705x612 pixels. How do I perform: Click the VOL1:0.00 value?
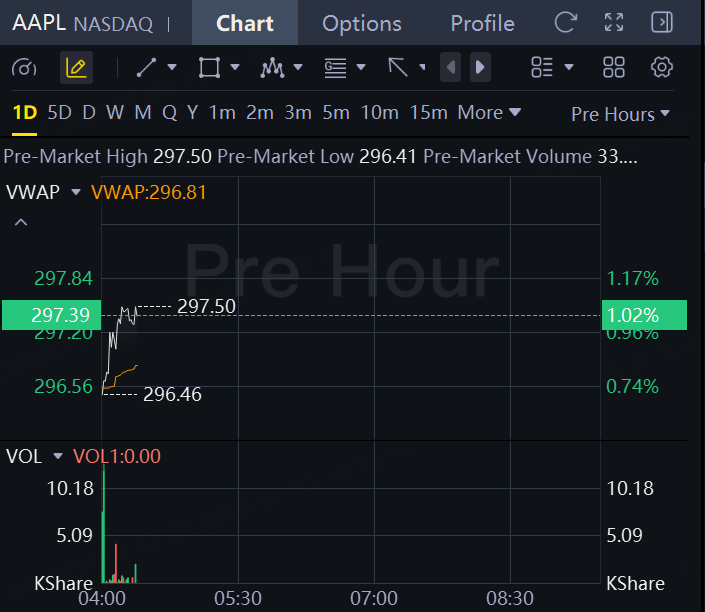tap(116, 456)
